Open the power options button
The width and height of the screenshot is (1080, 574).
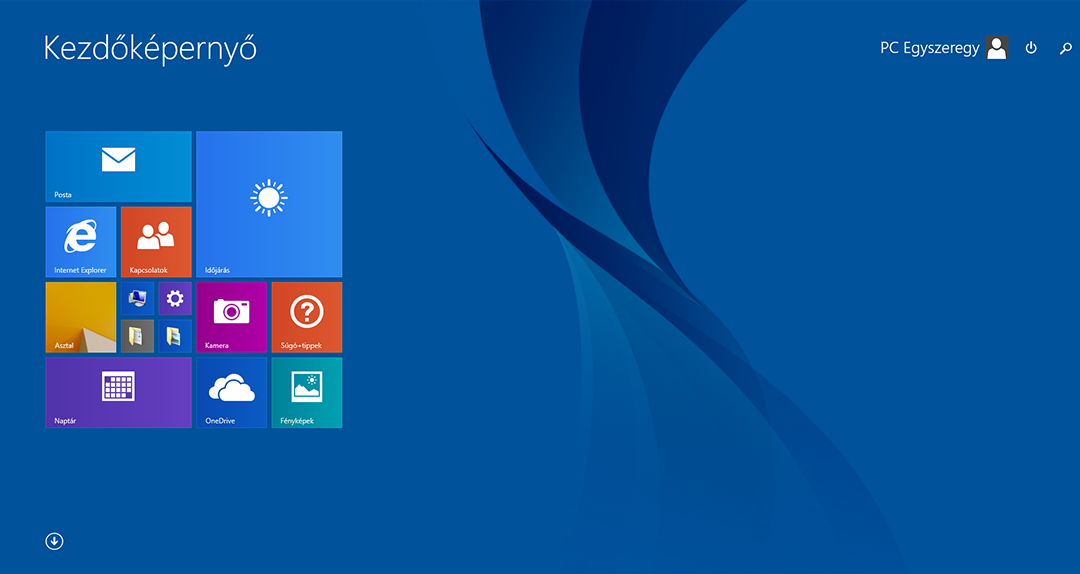(x=1031, y=48)
